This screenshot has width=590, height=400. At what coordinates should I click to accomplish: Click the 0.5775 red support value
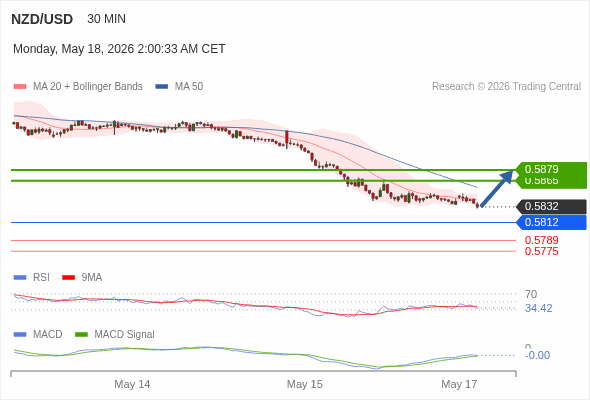click(x=541, y=251)
